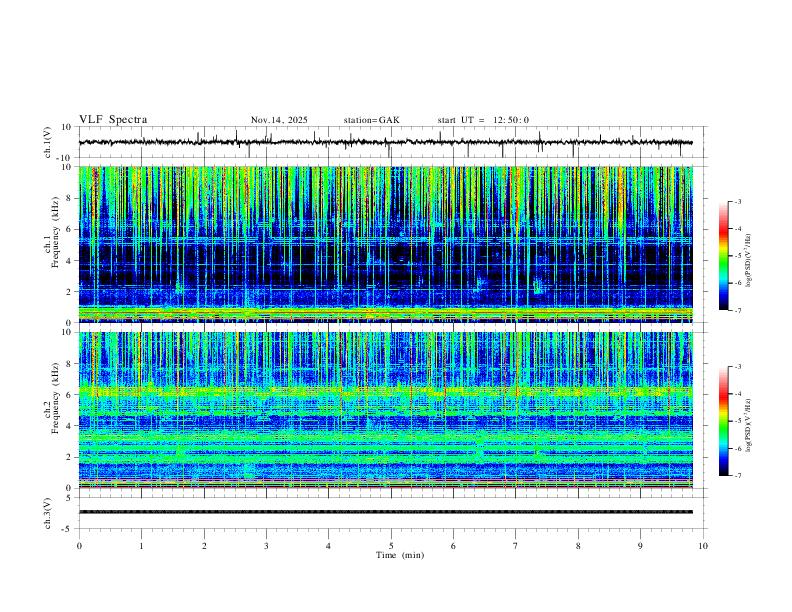Click the "-5" label on ch.1 color bar
This screenshot has width=792, height=612.
coord(738,256)
